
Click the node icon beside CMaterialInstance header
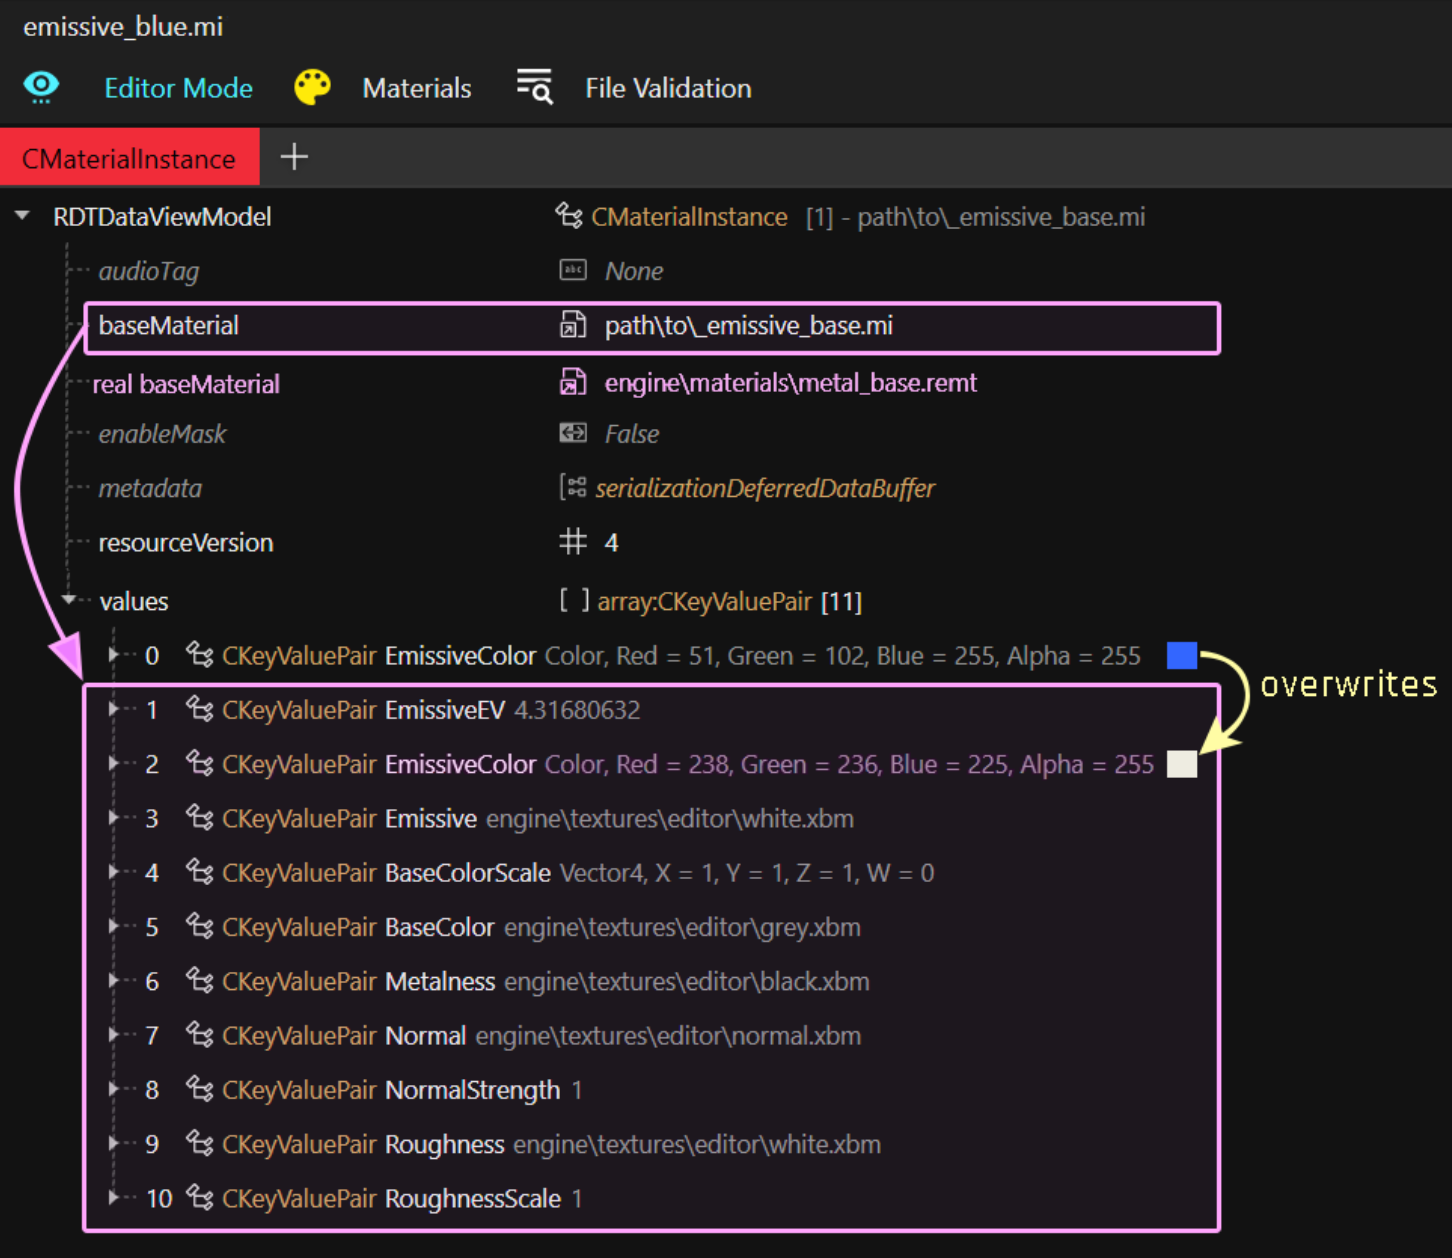[x=569, y=216]
